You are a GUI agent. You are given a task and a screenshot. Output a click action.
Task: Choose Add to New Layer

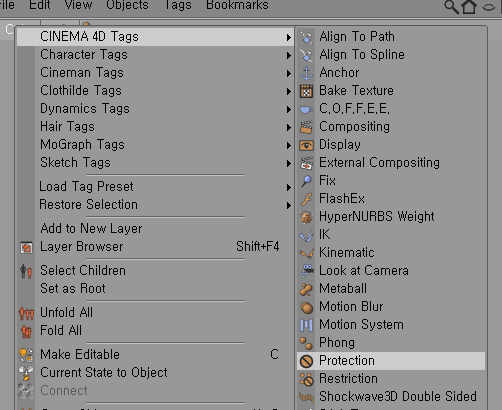point(91,229)
